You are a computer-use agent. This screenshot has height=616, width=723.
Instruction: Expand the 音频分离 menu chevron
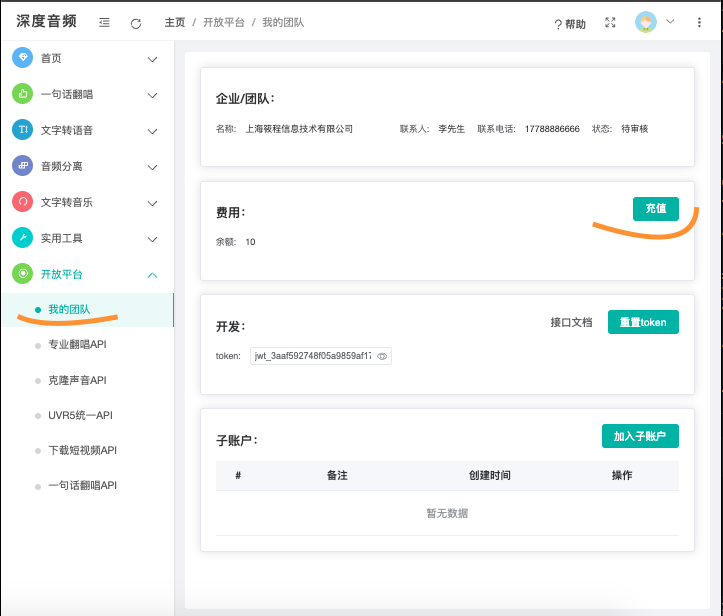coord(152,167)
